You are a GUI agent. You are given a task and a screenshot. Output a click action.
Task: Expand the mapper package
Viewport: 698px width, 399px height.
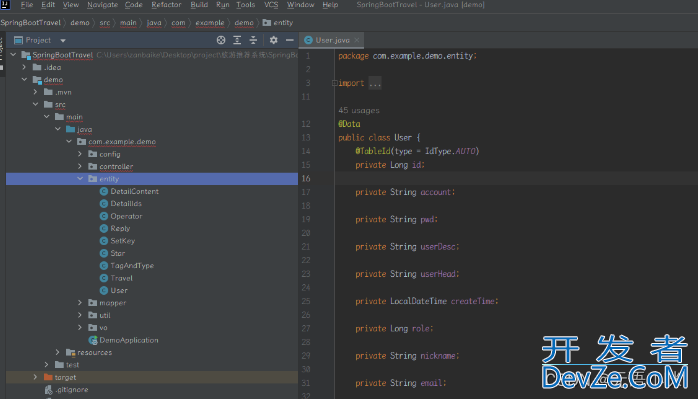[80, 303]
